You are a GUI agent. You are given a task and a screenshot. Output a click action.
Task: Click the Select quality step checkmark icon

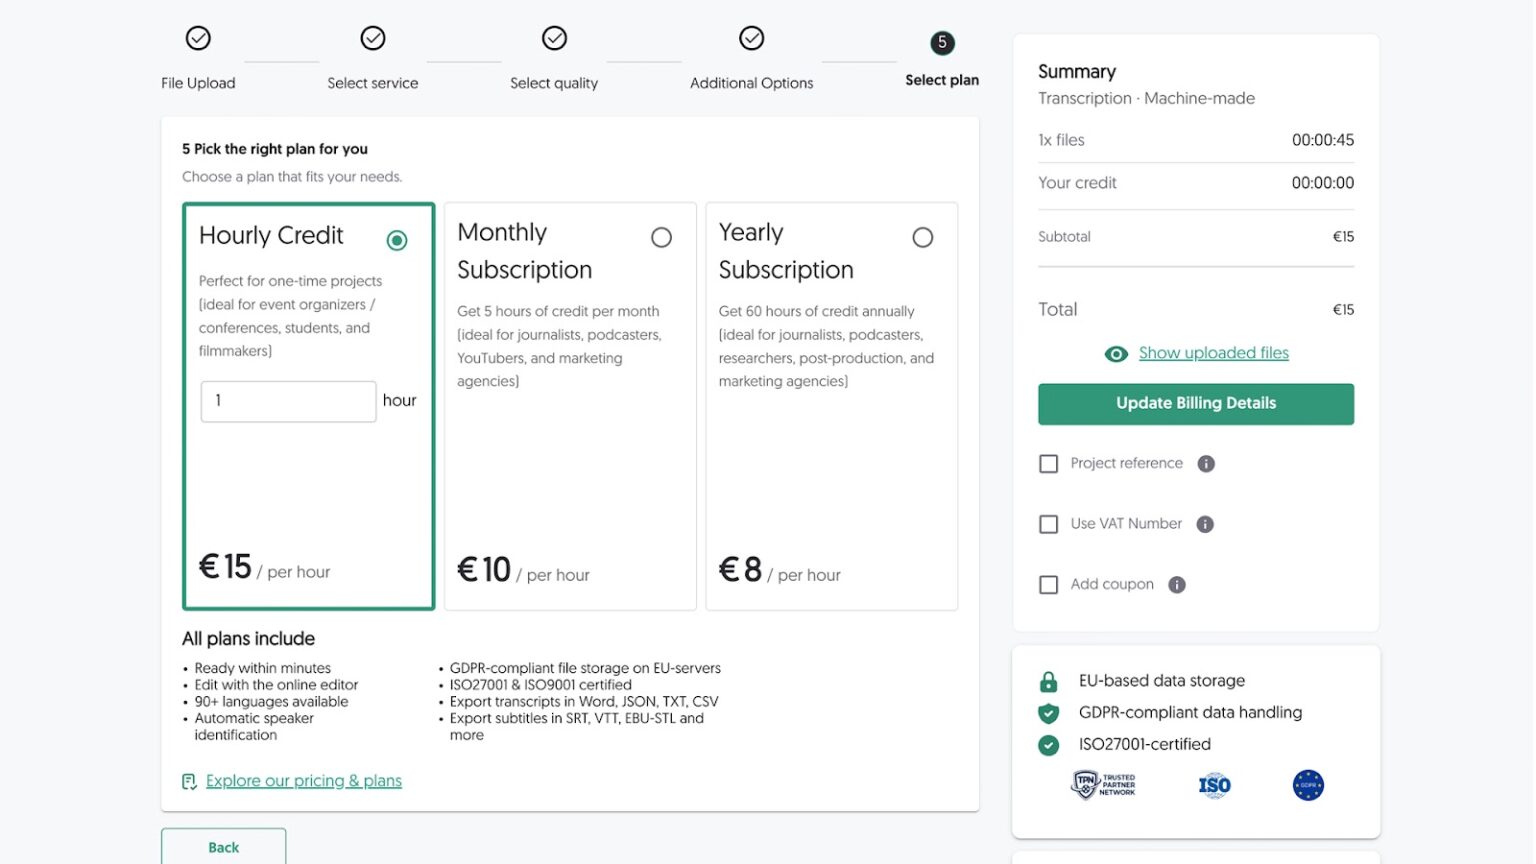coord(554,37)
